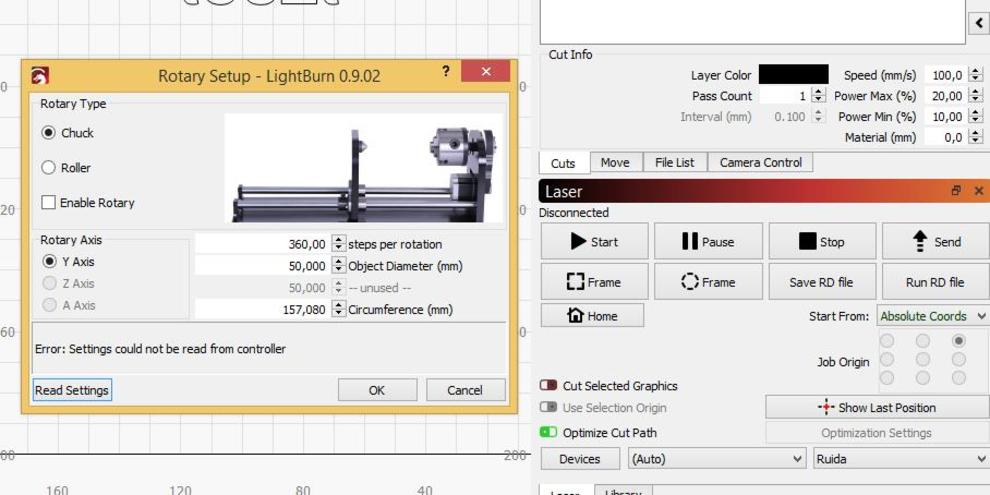The image size is (990, 495).
Task: Click the Disconnected status text
Action: [573, 213]
